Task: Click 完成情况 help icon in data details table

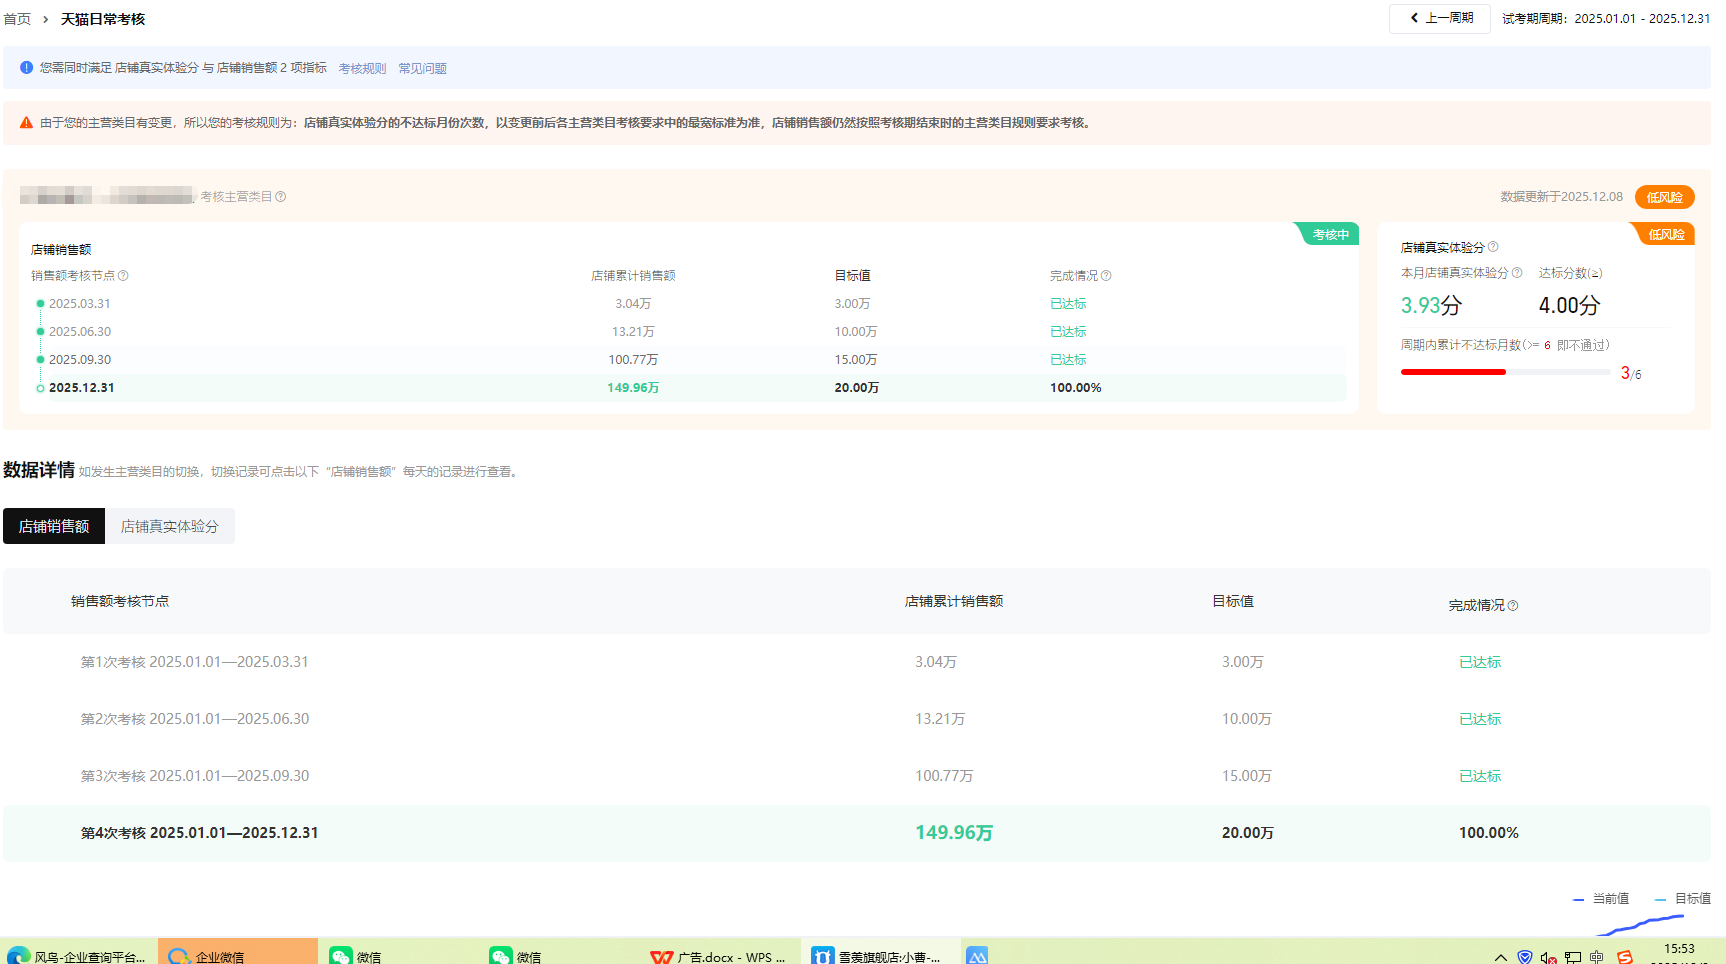Action: (x=1513, y=606)
